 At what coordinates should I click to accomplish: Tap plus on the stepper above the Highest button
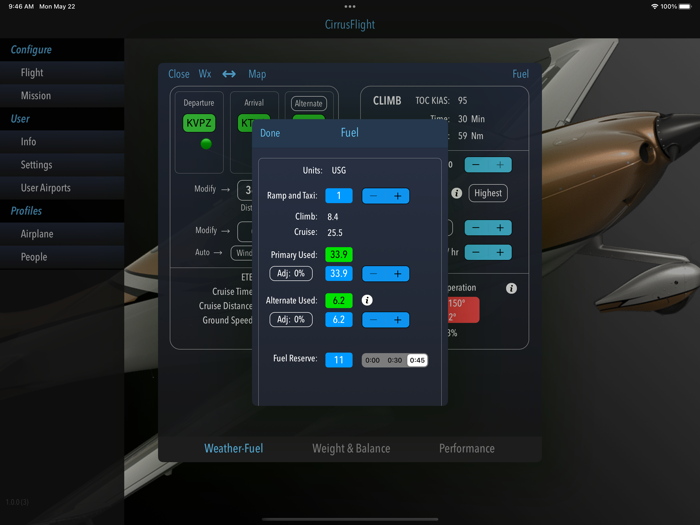point(500,165)
